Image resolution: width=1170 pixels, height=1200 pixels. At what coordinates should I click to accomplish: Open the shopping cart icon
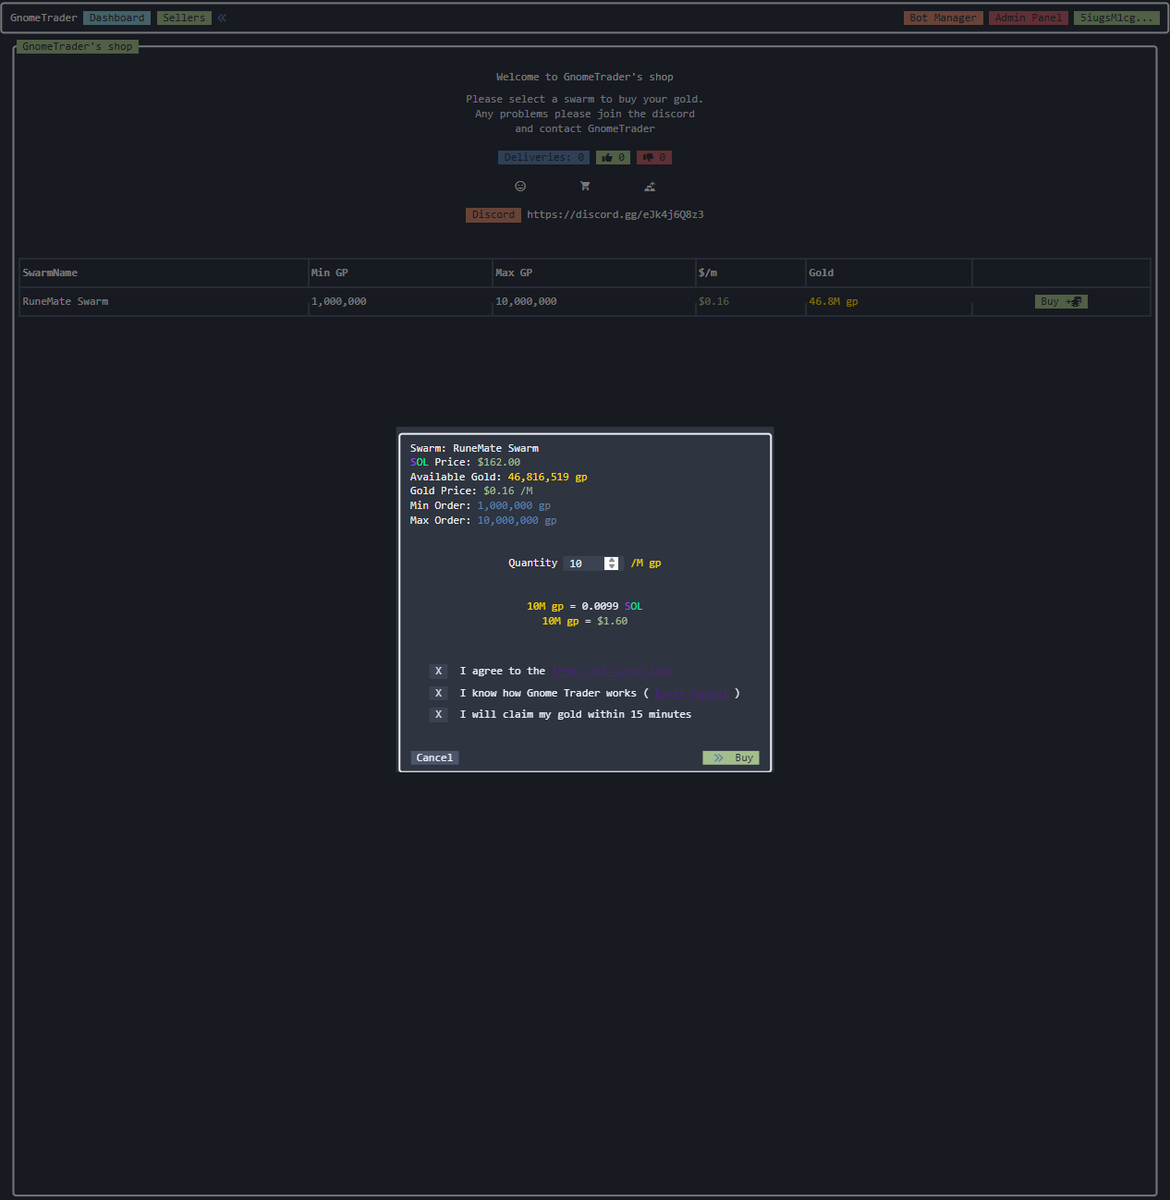[585, 186]
